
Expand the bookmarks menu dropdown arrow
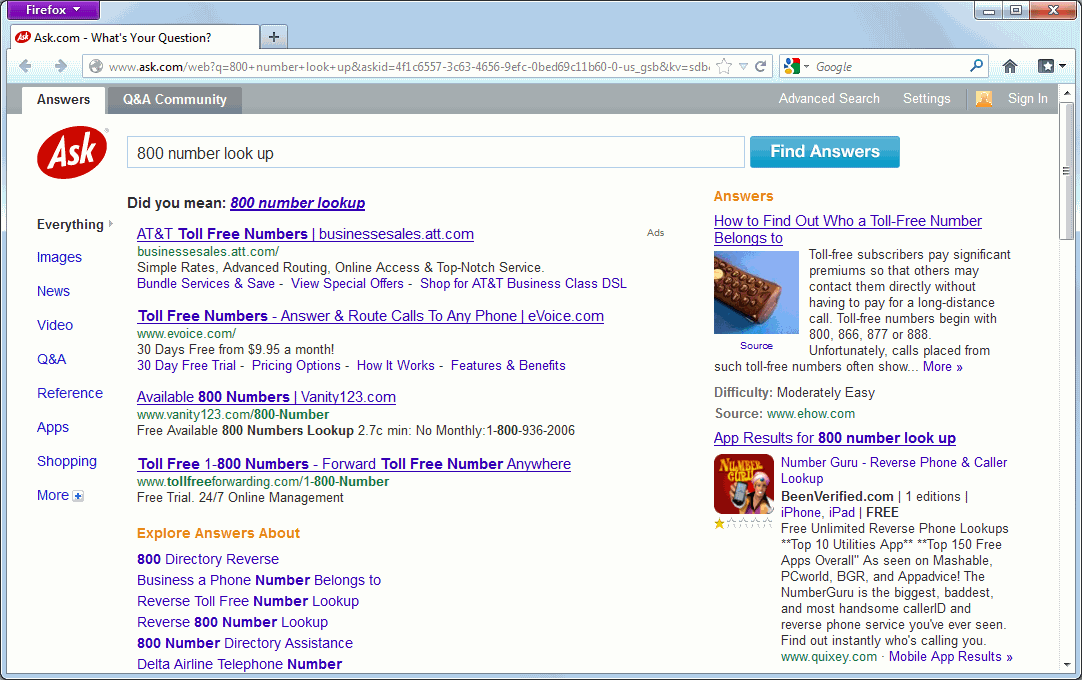pyautogui.click(x=1063, y=66)
